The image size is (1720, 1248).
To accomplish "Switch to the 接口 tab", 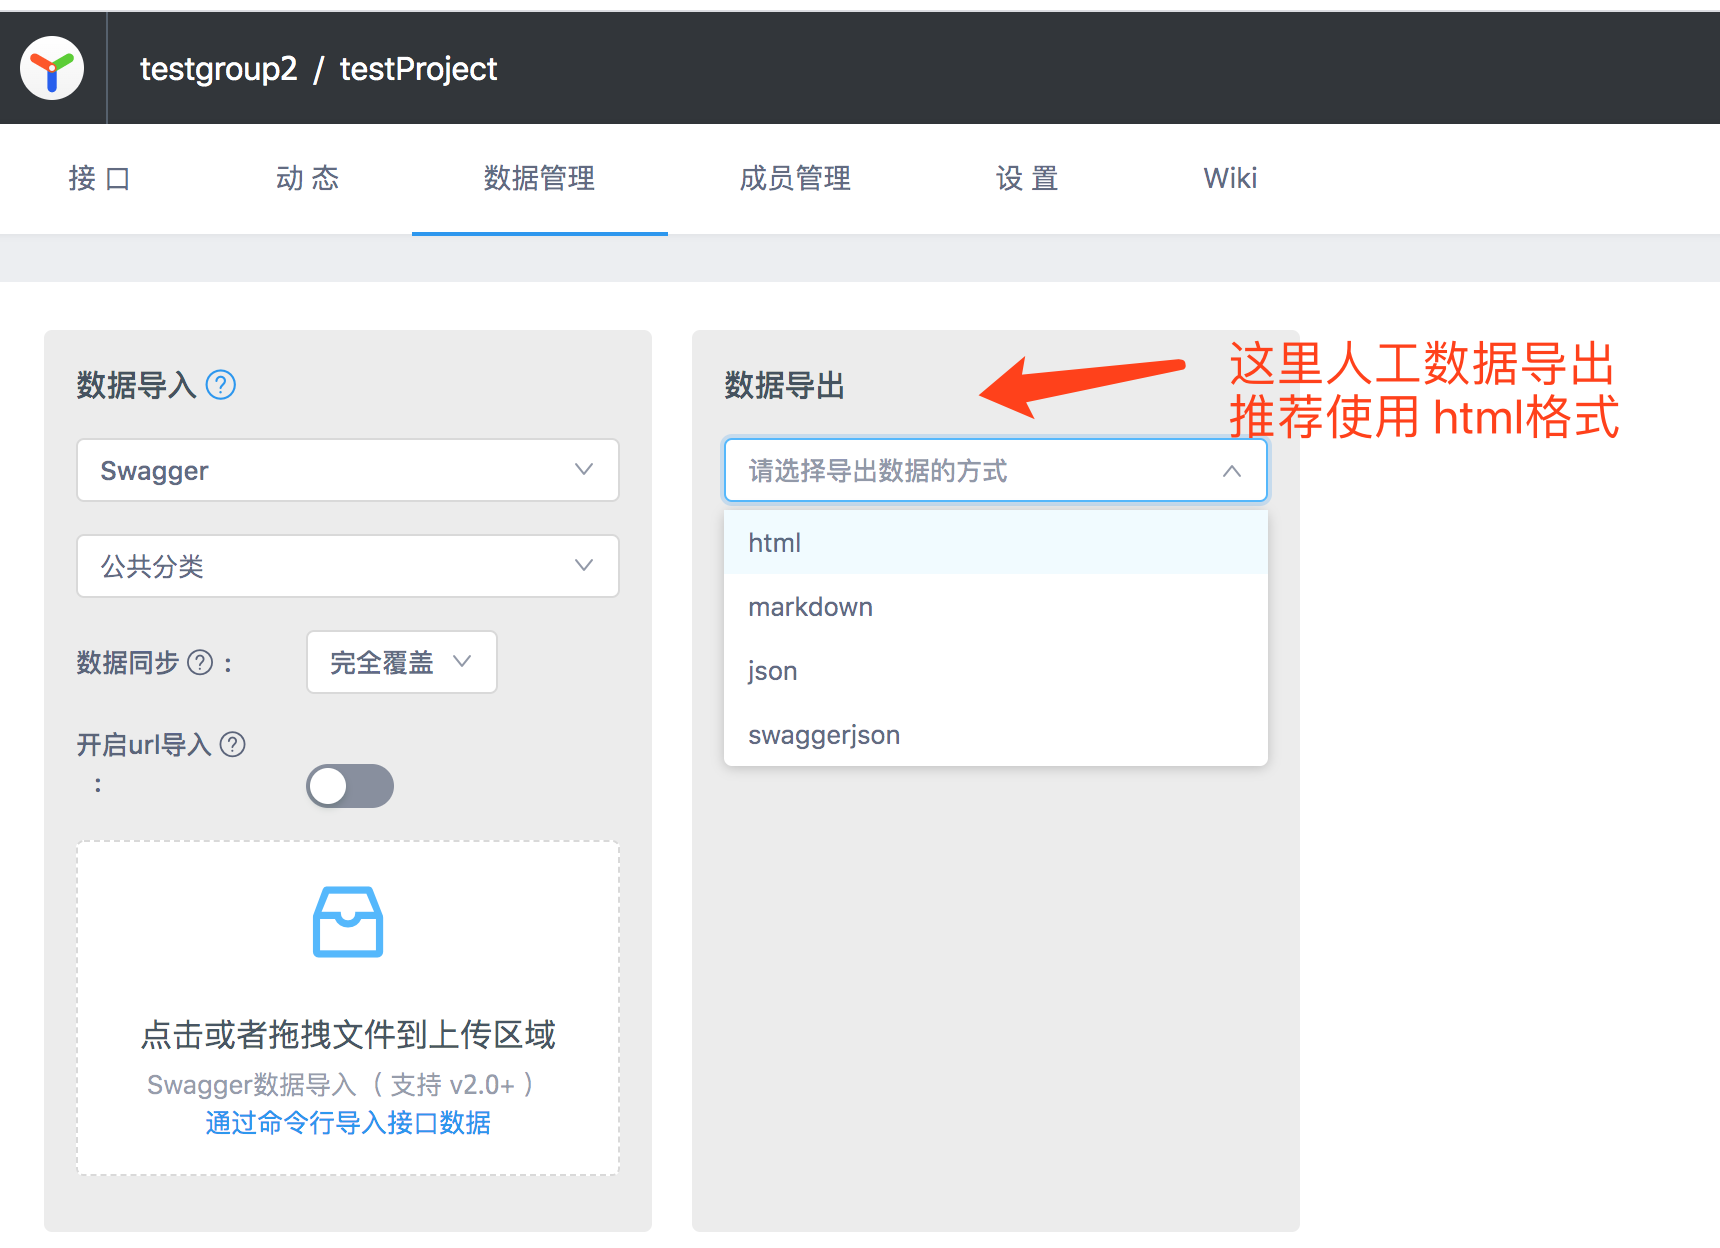I will tap(100, 179).
